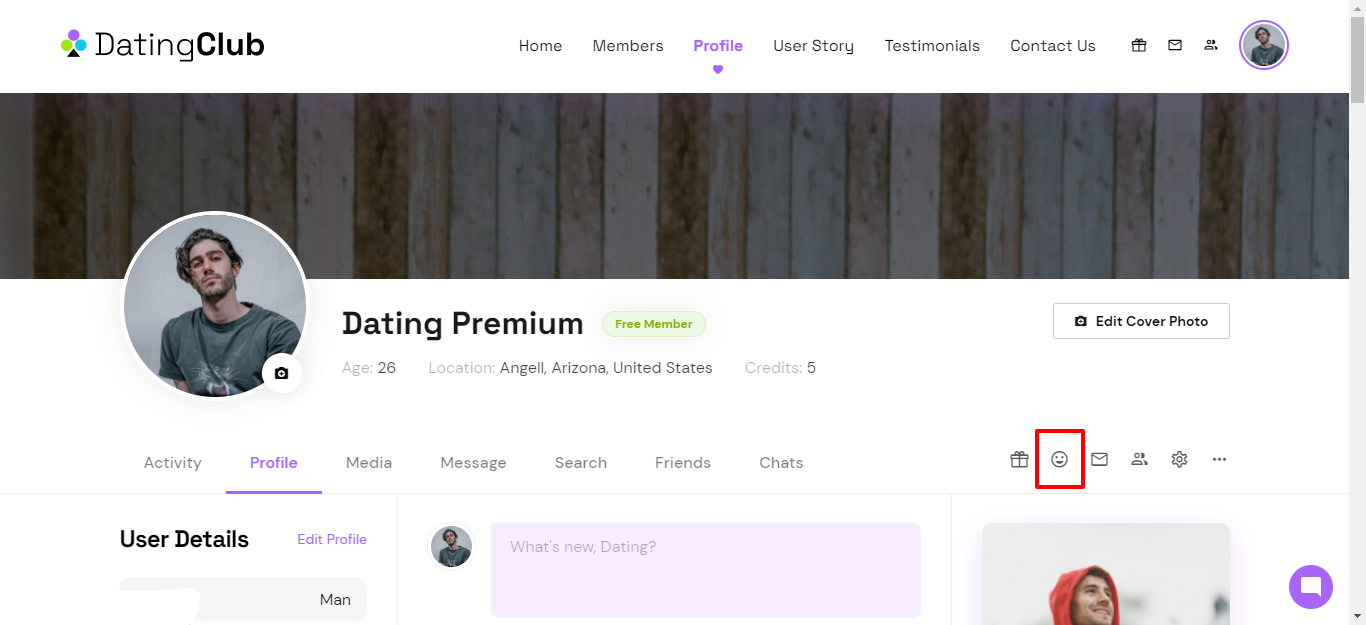Switch to the Activity tab
The width and height of the screenshot is (1366, 625).
(173, 463)
